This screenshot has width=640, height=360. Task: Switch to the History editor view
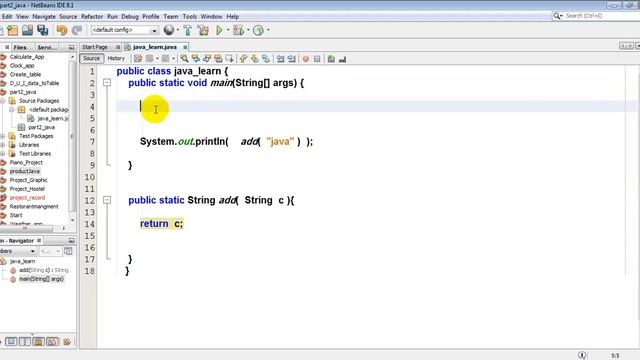coord(116,58)
